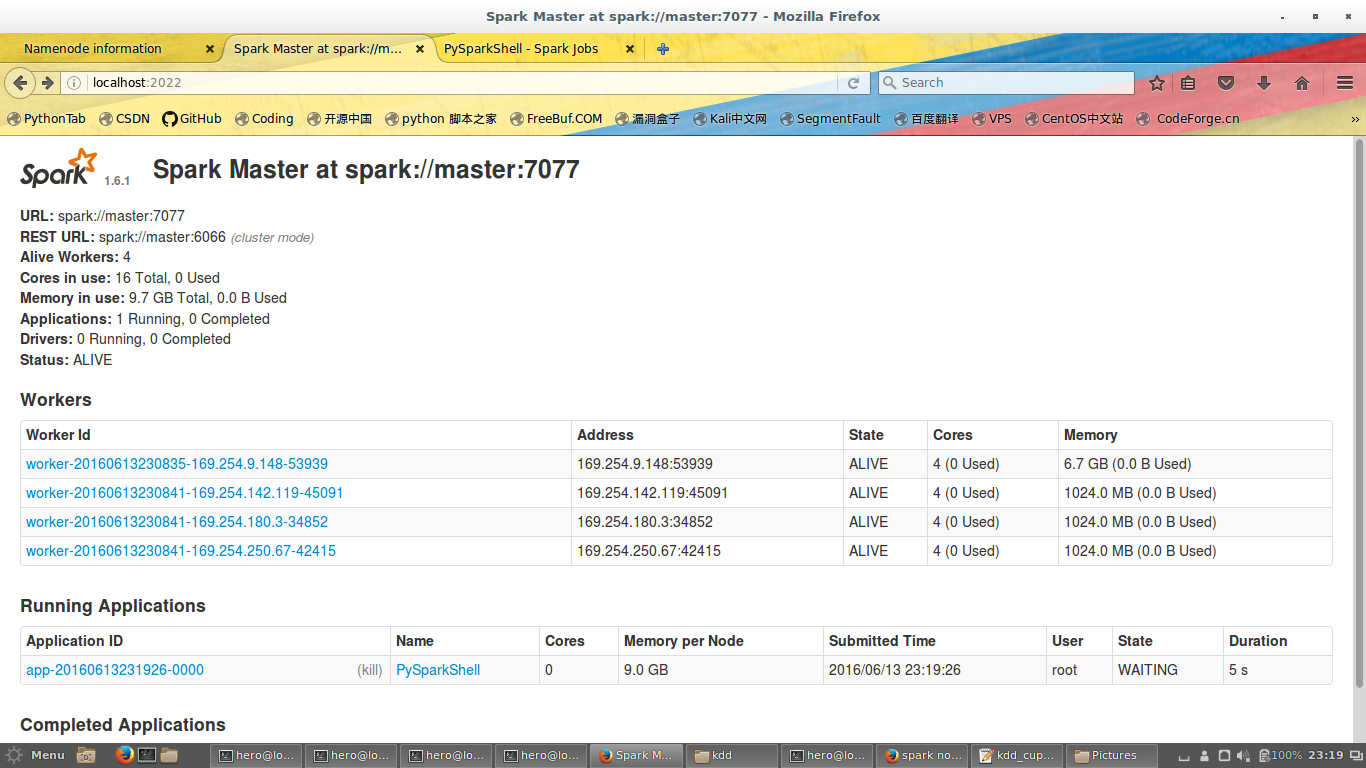The image size is (1366, 768).
Task: Click the 23:19 clock in the panel
Action: 1326,755
